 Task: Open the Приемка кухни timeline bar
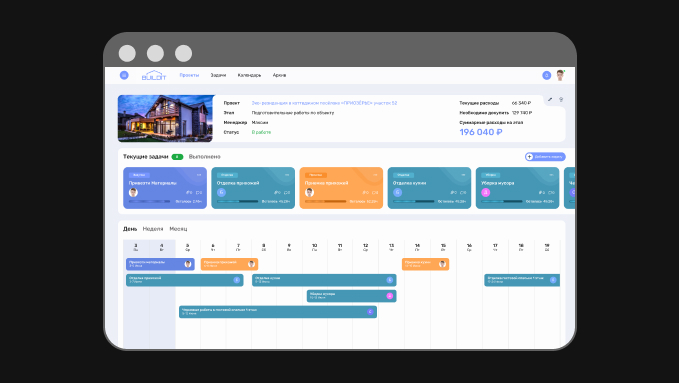pyautogui.click(x=425, y=264)
